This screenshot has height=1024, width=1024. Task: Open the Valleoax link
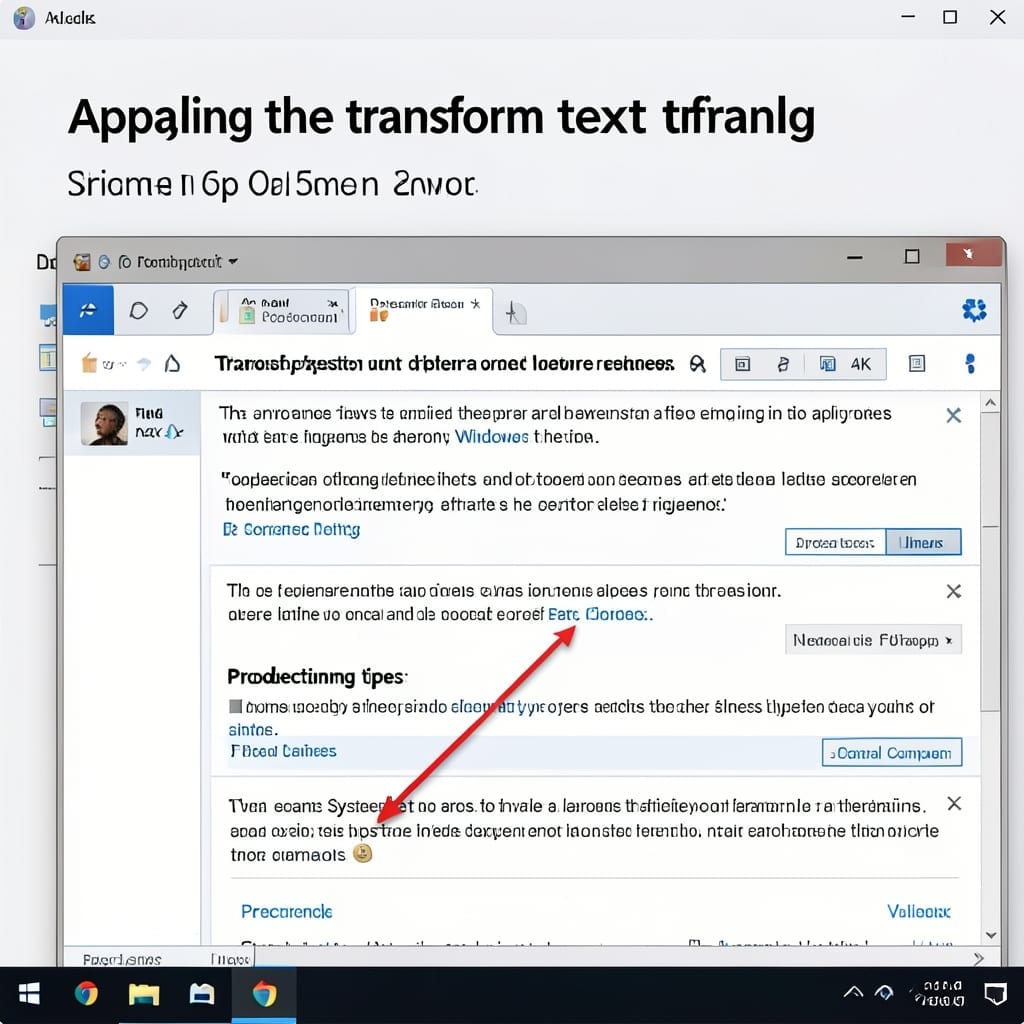(918, 912)
